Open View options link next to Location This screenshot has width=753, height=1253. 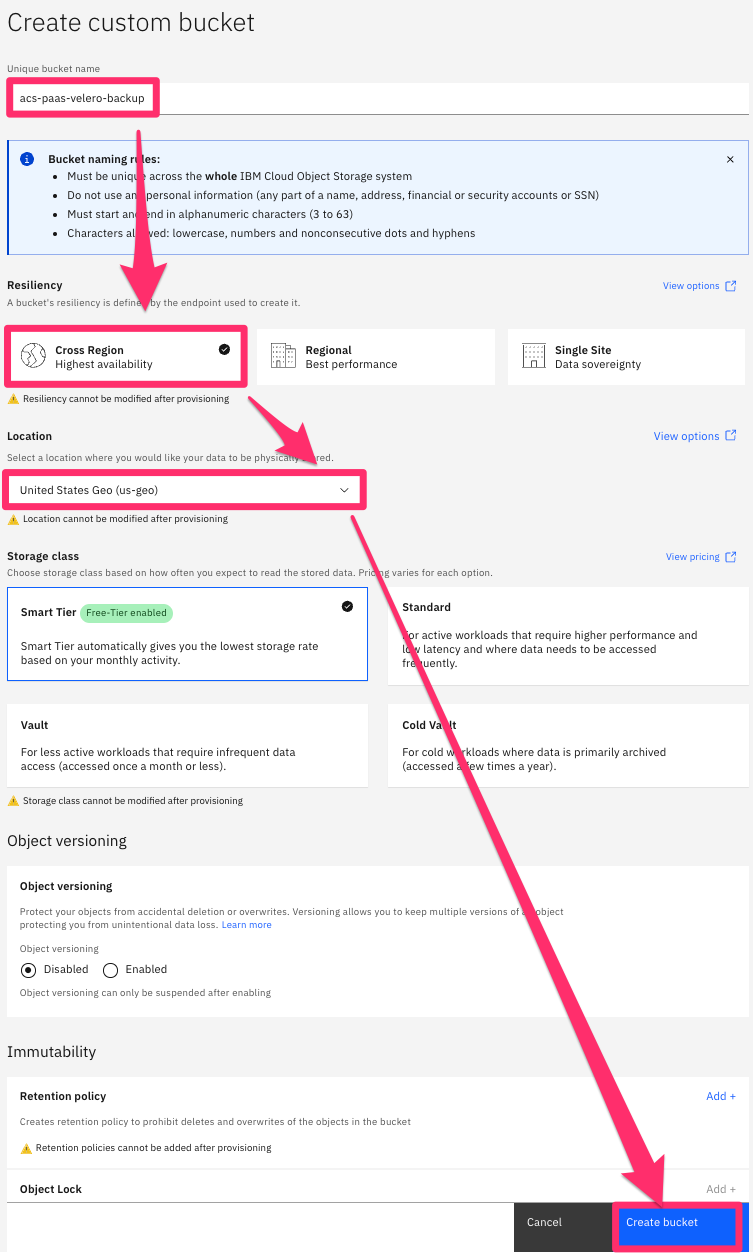(x=686, y=436)
